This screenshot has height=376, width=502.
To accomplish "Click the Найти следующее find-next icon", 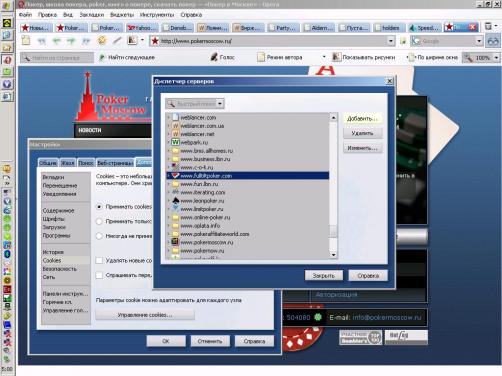I will 102,57.
